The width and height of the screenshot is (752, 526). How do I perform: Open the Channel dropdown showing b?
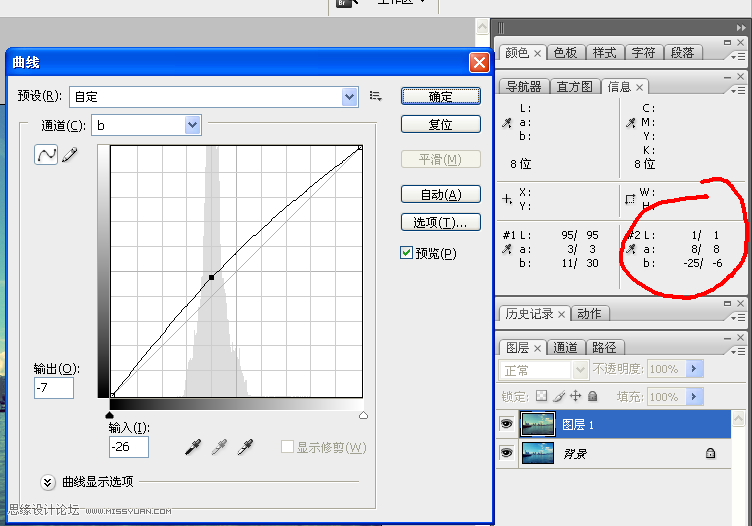[x=192, y=125]
